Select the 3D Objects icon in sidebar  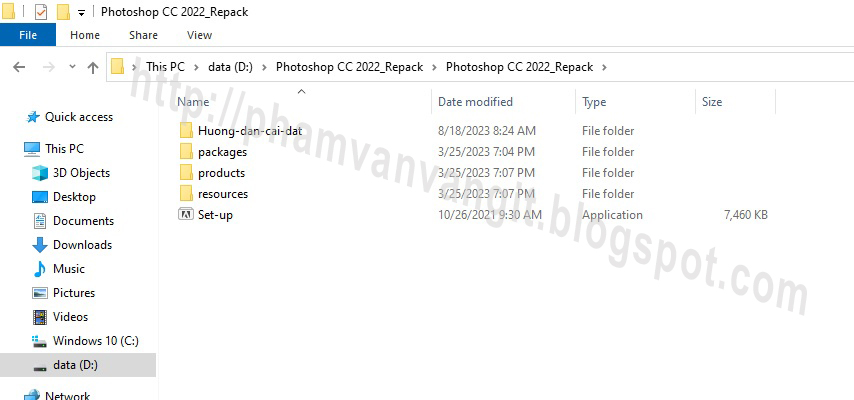(x=40, y=173)
